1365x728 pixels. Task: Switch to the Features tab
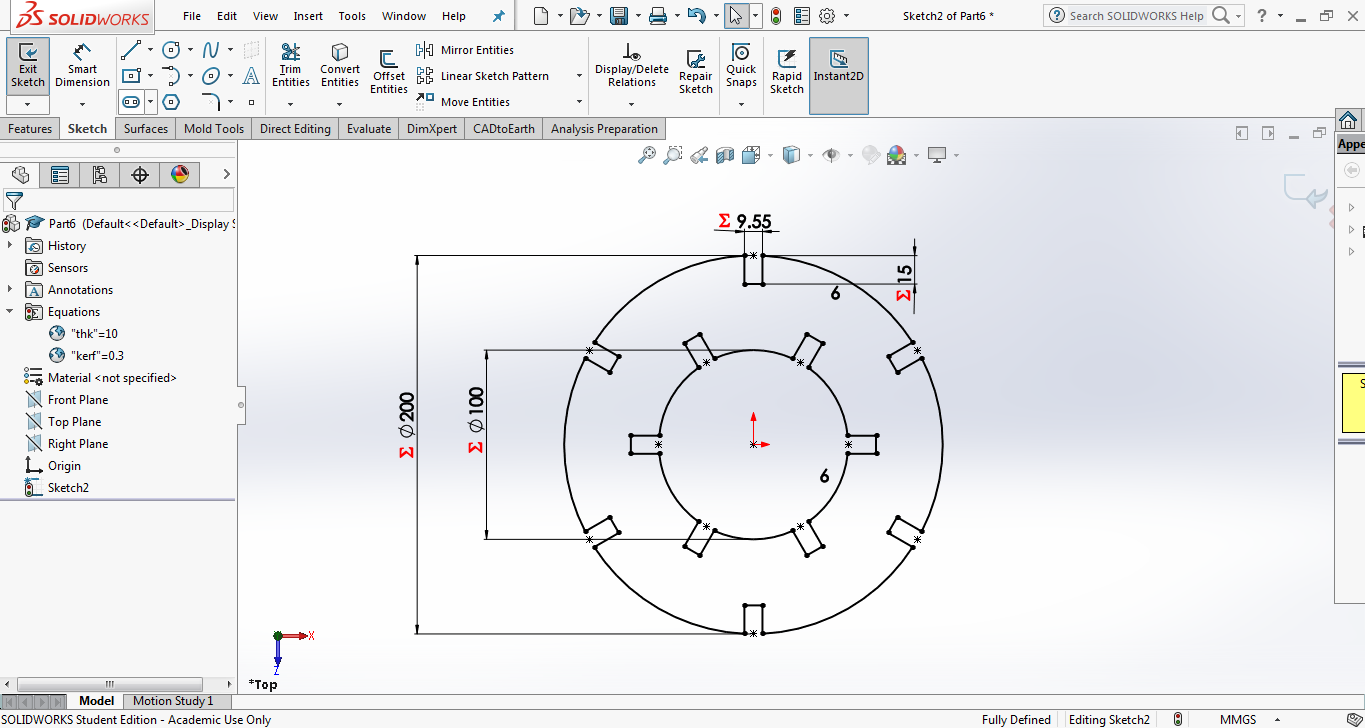30,129
